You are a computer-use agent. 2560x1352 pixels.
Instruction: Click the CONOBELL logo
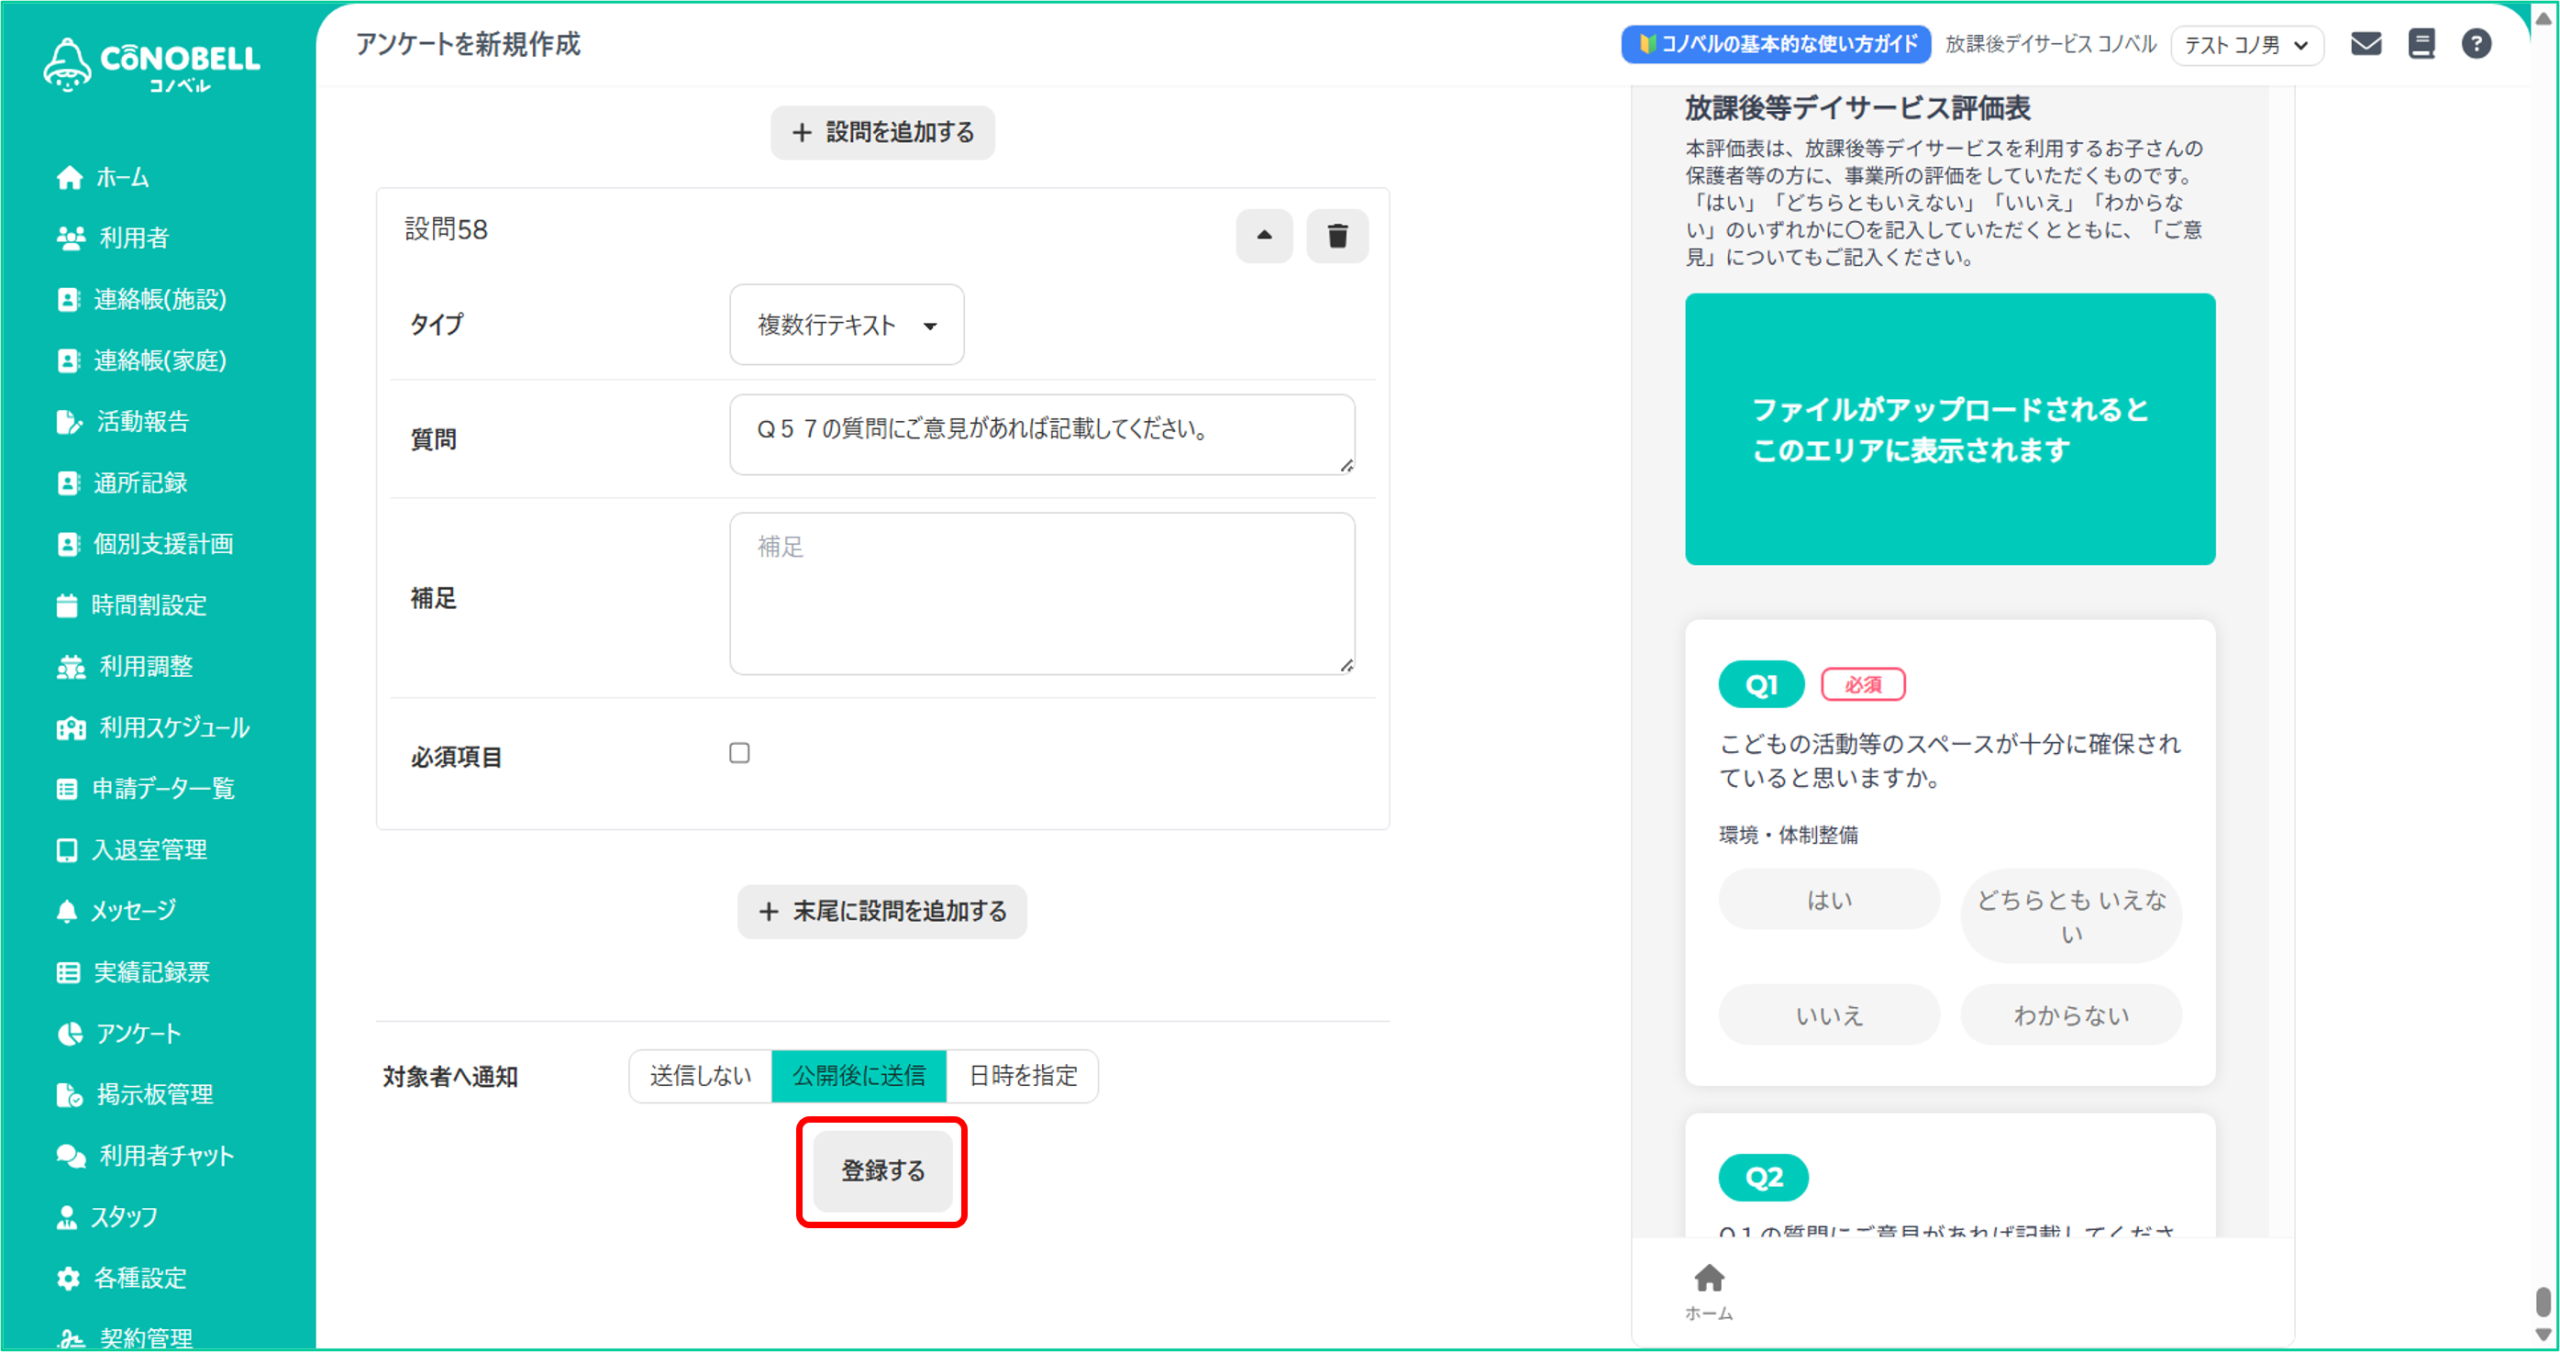click(152, 64)
